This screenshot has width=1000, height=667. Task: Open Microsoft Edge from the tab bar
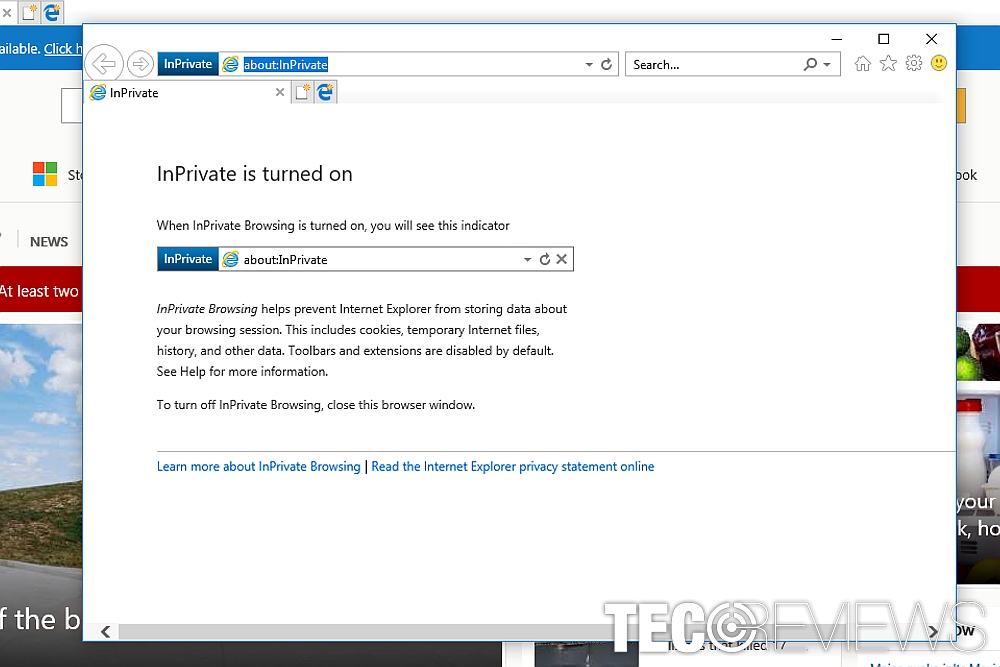point(325,92)
